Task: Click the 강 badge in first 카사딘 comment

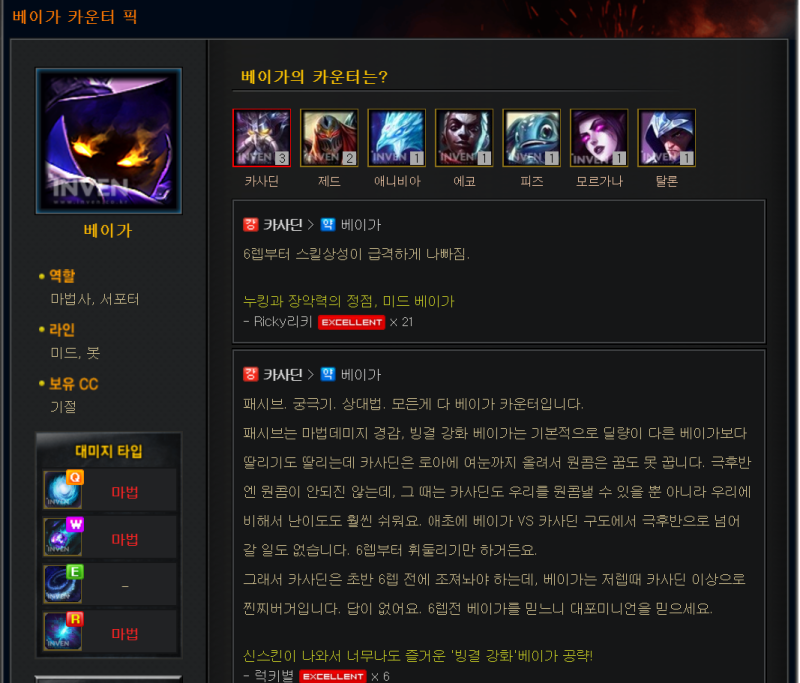Action: pos(251,224)
